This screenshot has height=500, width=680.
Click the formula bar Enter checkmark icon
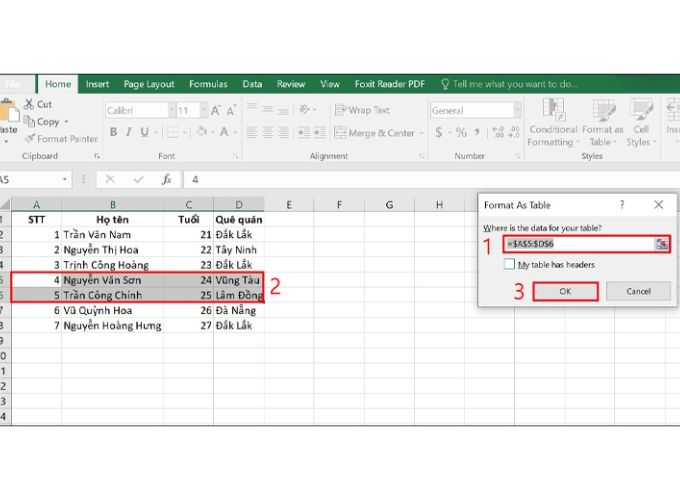pos(139,179)
